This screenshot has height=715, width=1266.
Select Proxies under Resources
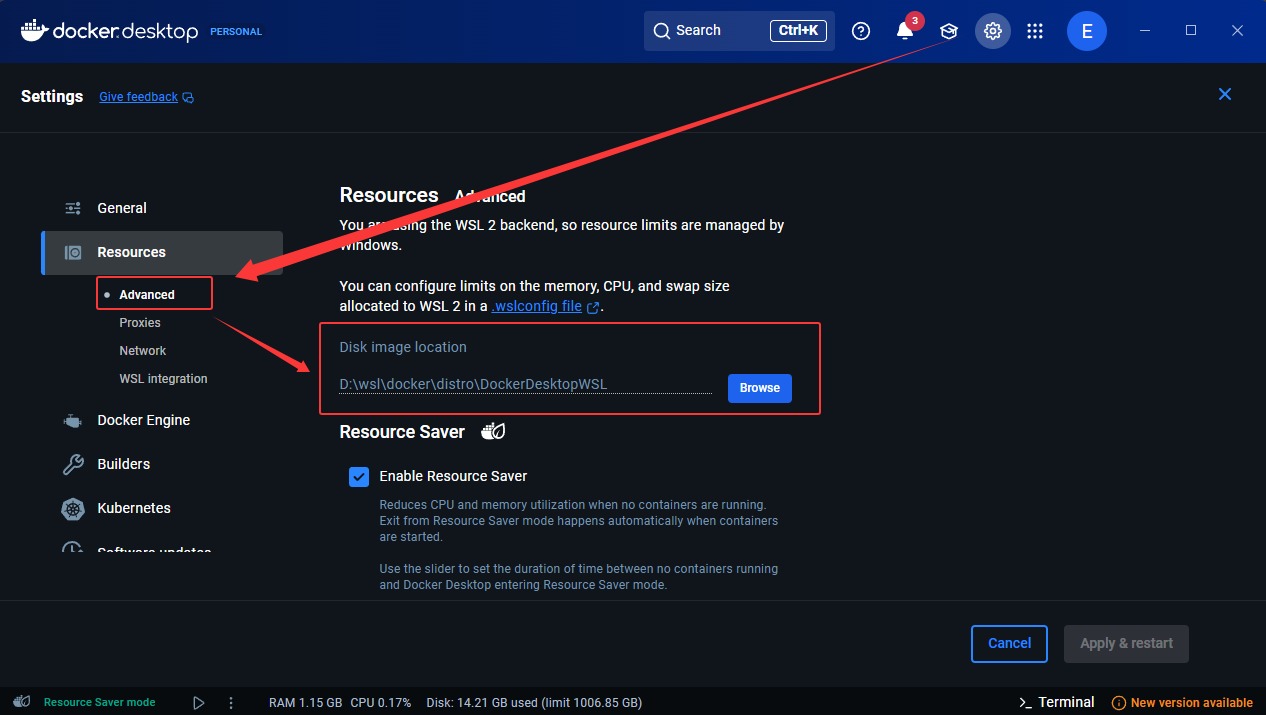(x=140, y=323)
